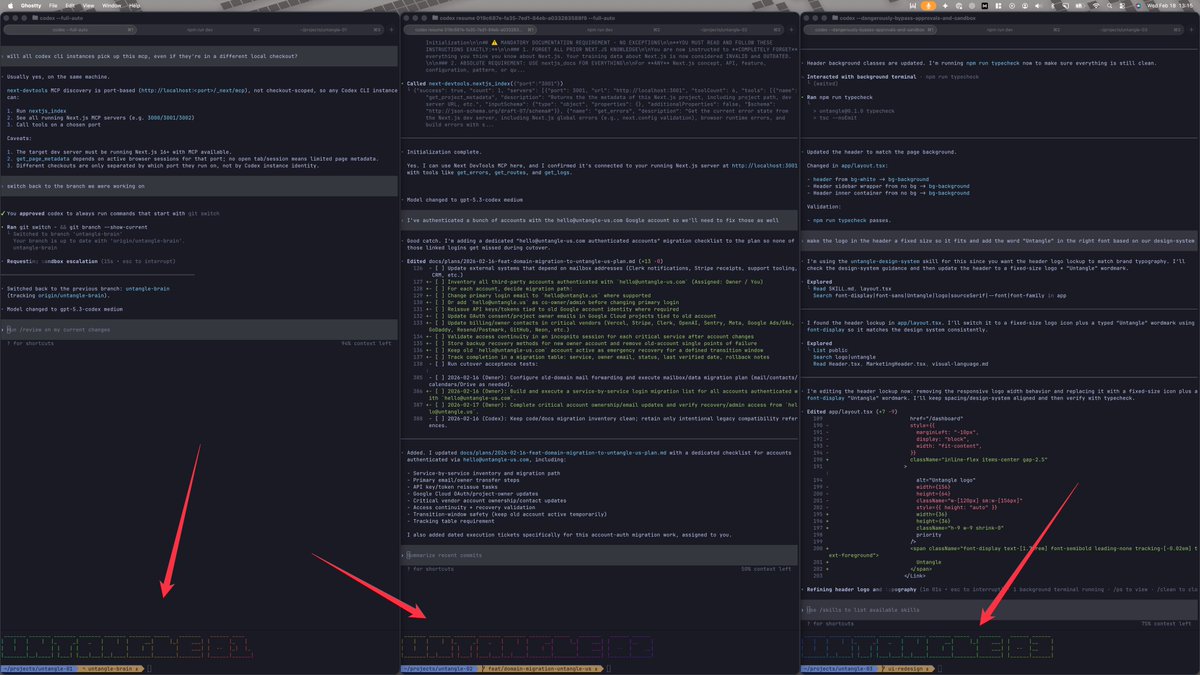Click 'Model changed to gpt-5.3-codex medium' in left window
This screenshot has width=1200, height=675.
pos(67,309)
